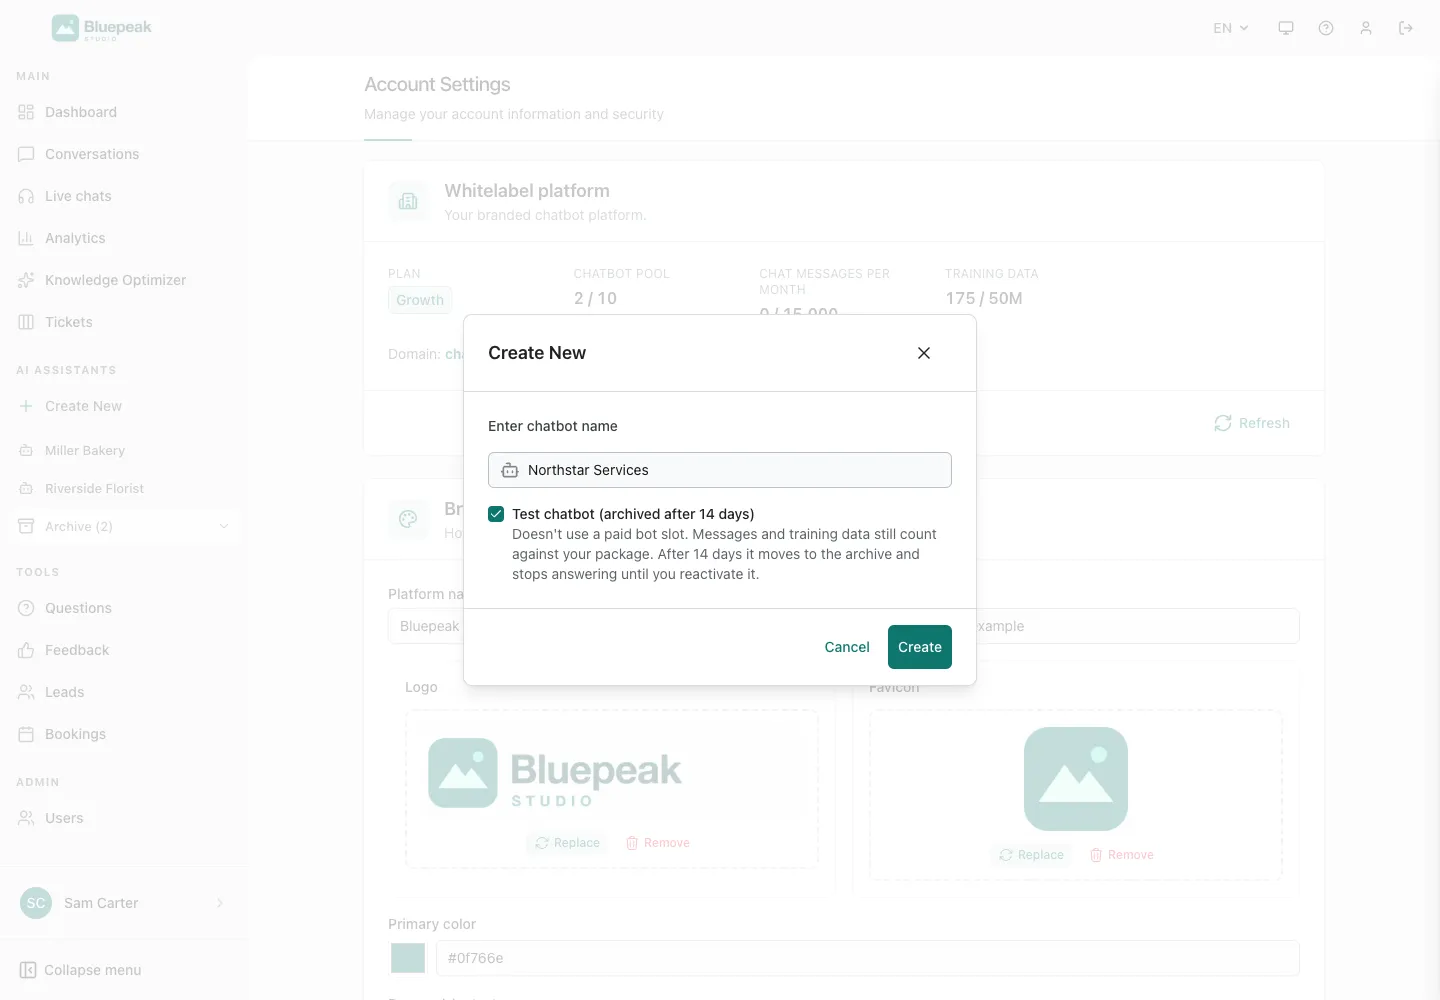Open Tickets in the sidebar
The image size is (1440, 1000).
click(124, 322)
